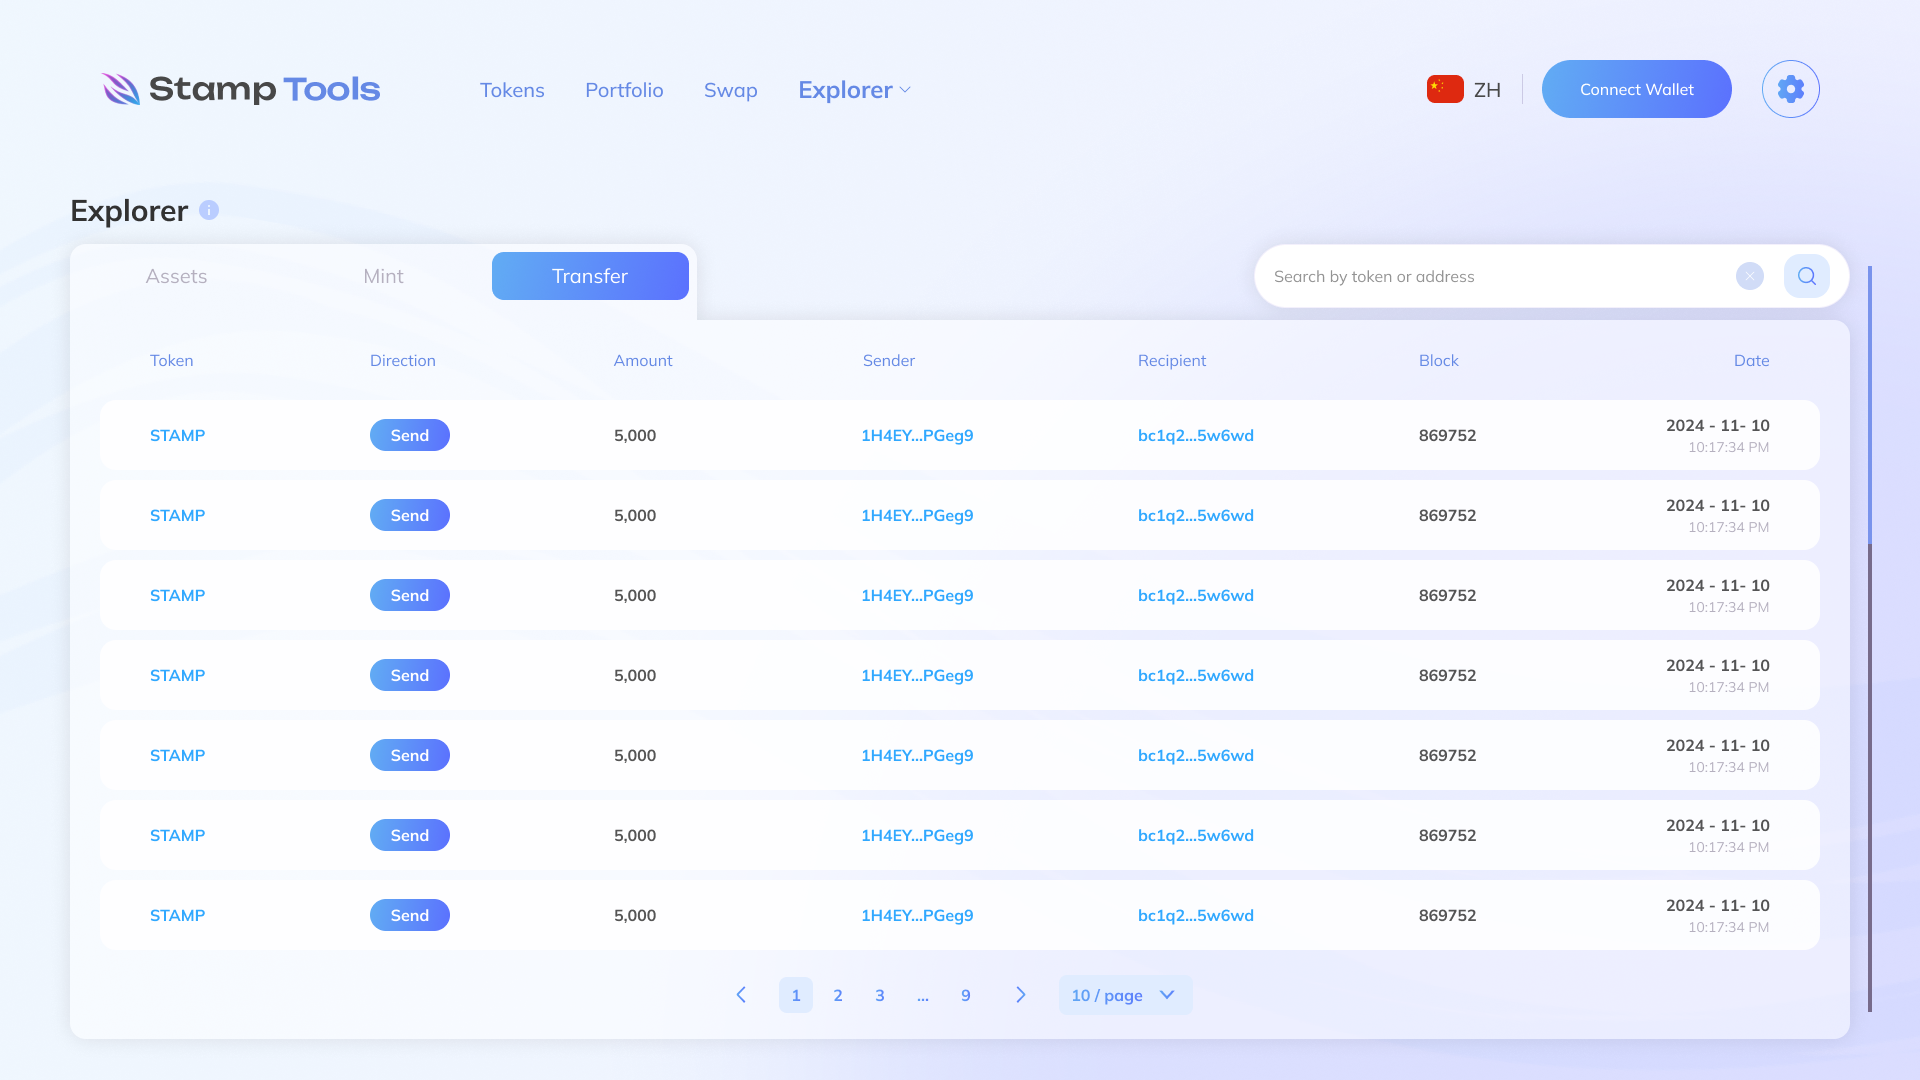Open the settings gear icon

pyautogui.click(x=1790, y=89)
